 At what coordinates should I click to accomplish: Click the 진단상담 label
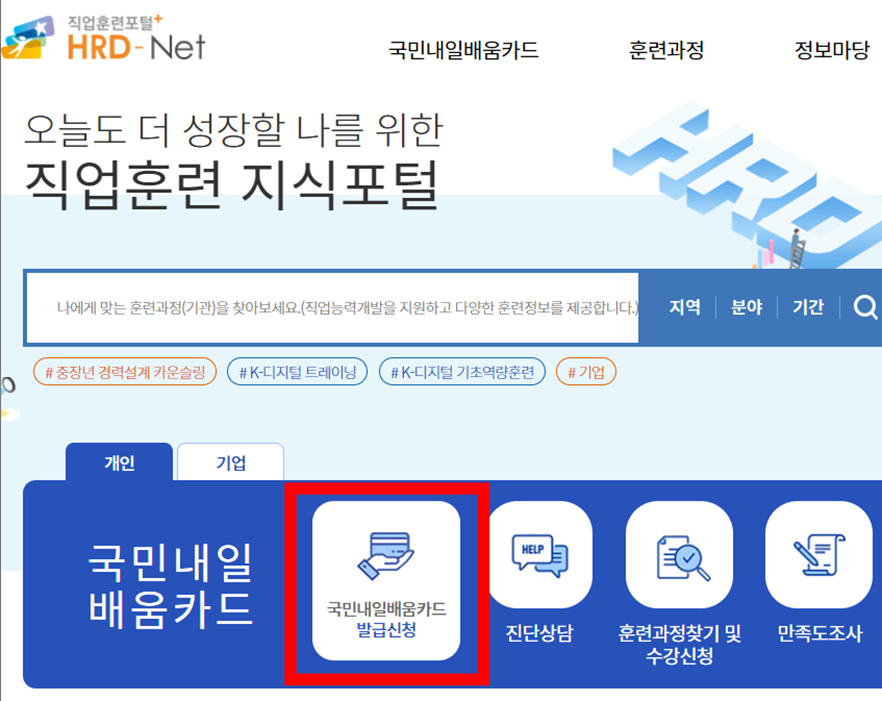539,633
